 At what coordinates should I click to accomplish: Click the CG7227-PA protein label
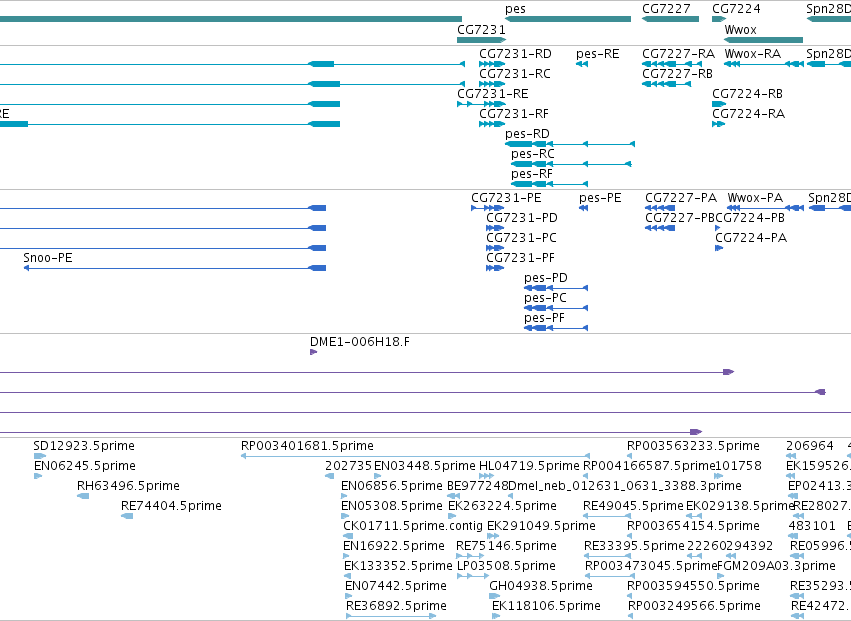tap(681, 199)
